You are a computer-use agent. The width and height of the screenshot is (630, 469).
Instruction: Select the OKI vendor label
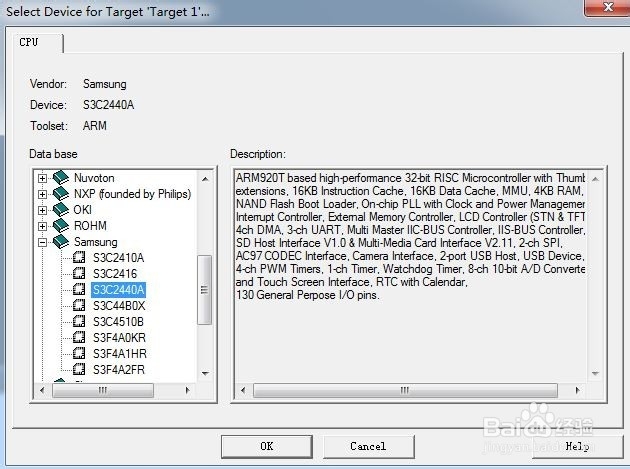[x=83, y=210]
